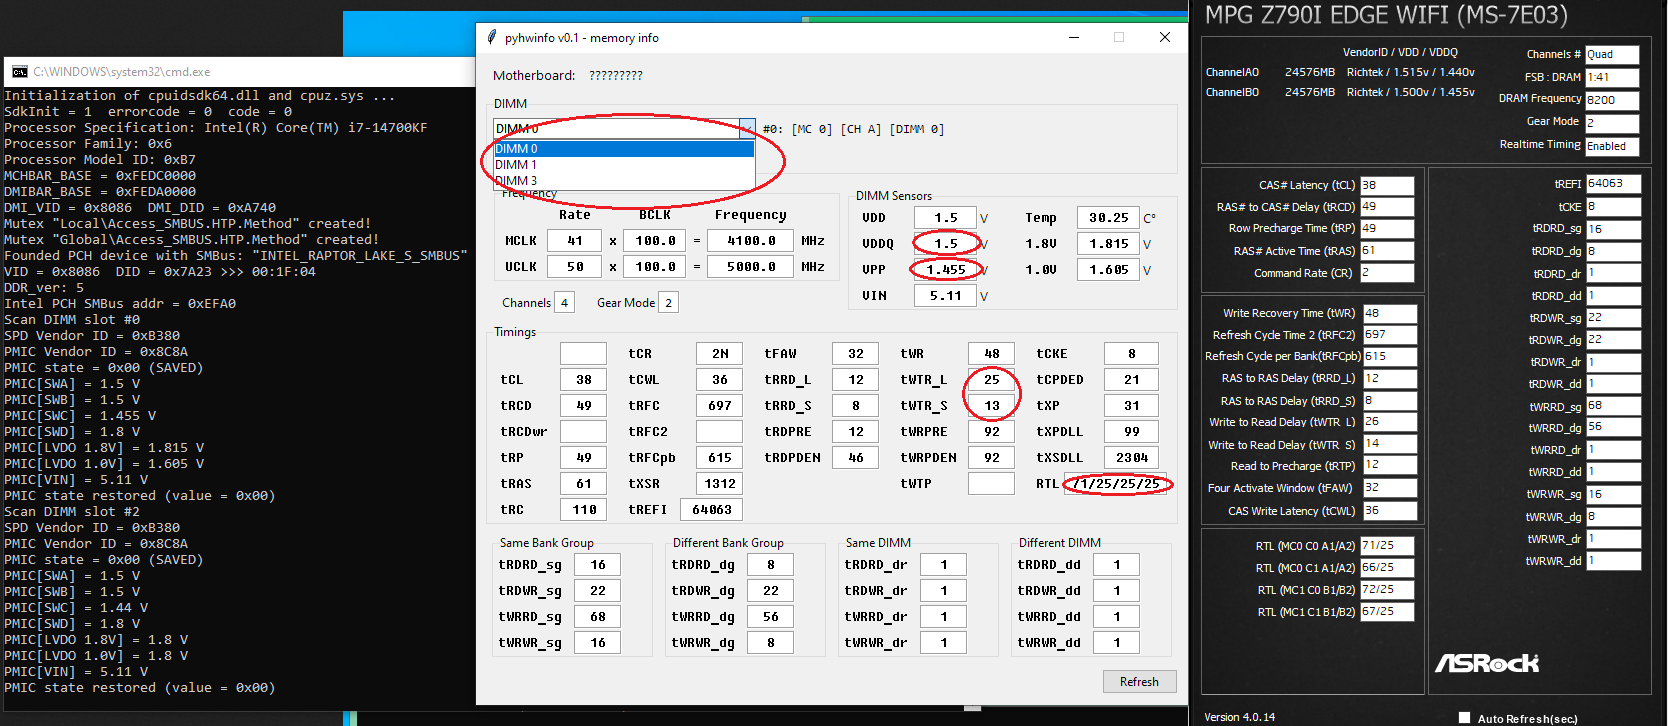
Task: Click ASRock tWRRD_sg field showing 68
Action: click(1614, 406)
